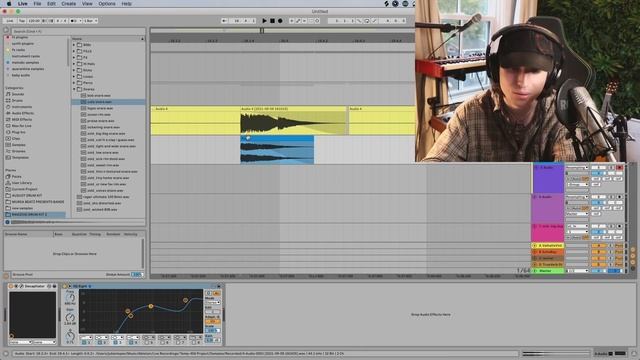Open the 1 Bar quantization dropdown
The image size is (640, 360).
point(90,21)
